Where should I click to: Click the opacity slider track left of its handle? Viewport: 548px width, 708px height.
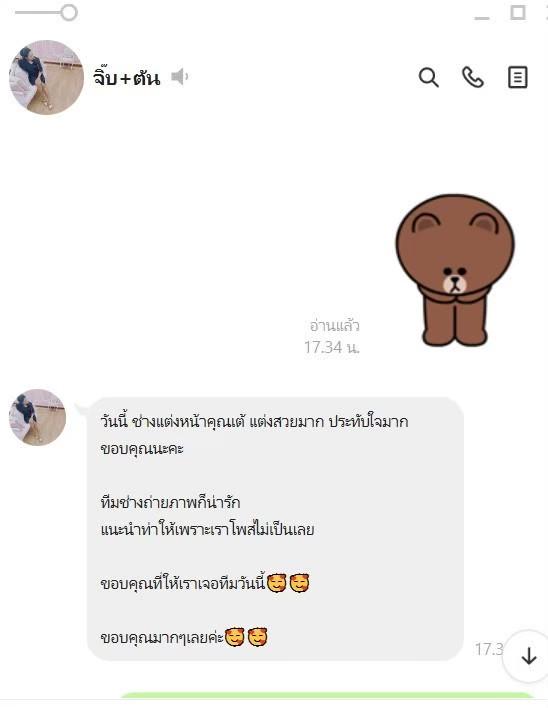point(38,12)
